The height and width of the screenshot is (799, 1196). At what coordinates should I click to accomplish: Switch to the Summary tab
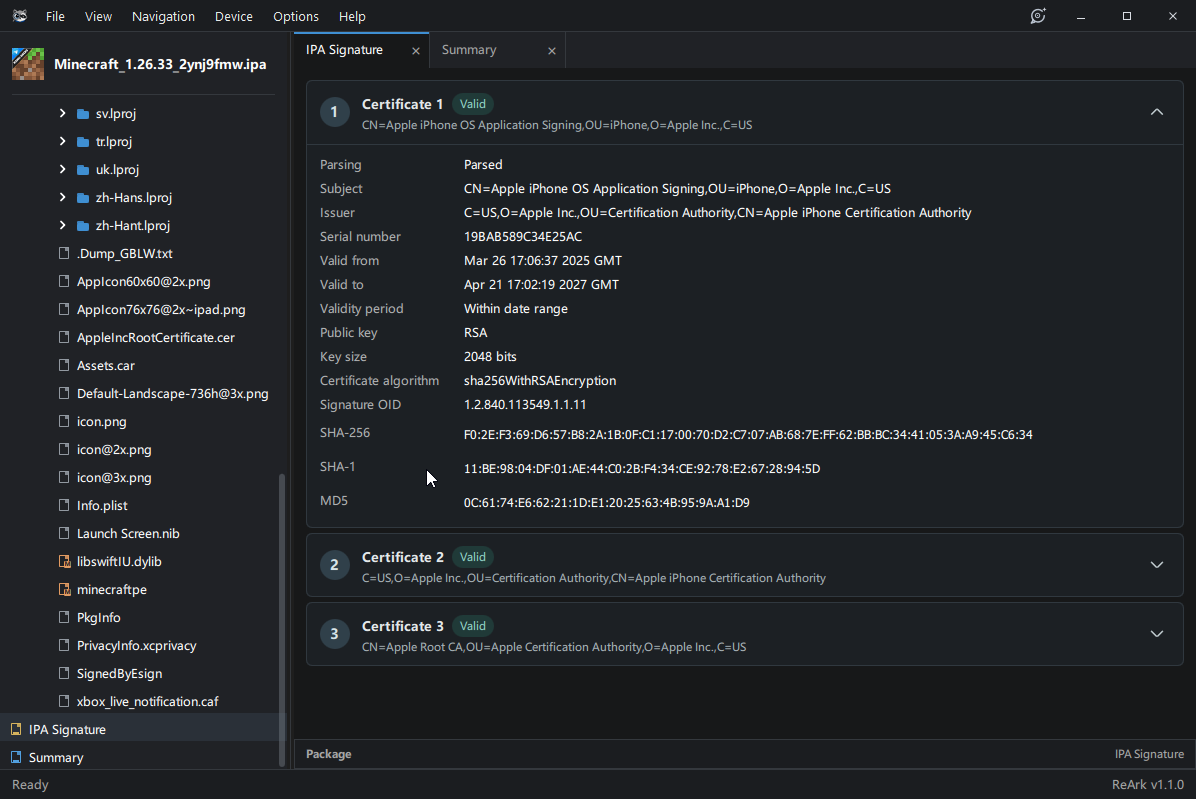click(469, 50)
